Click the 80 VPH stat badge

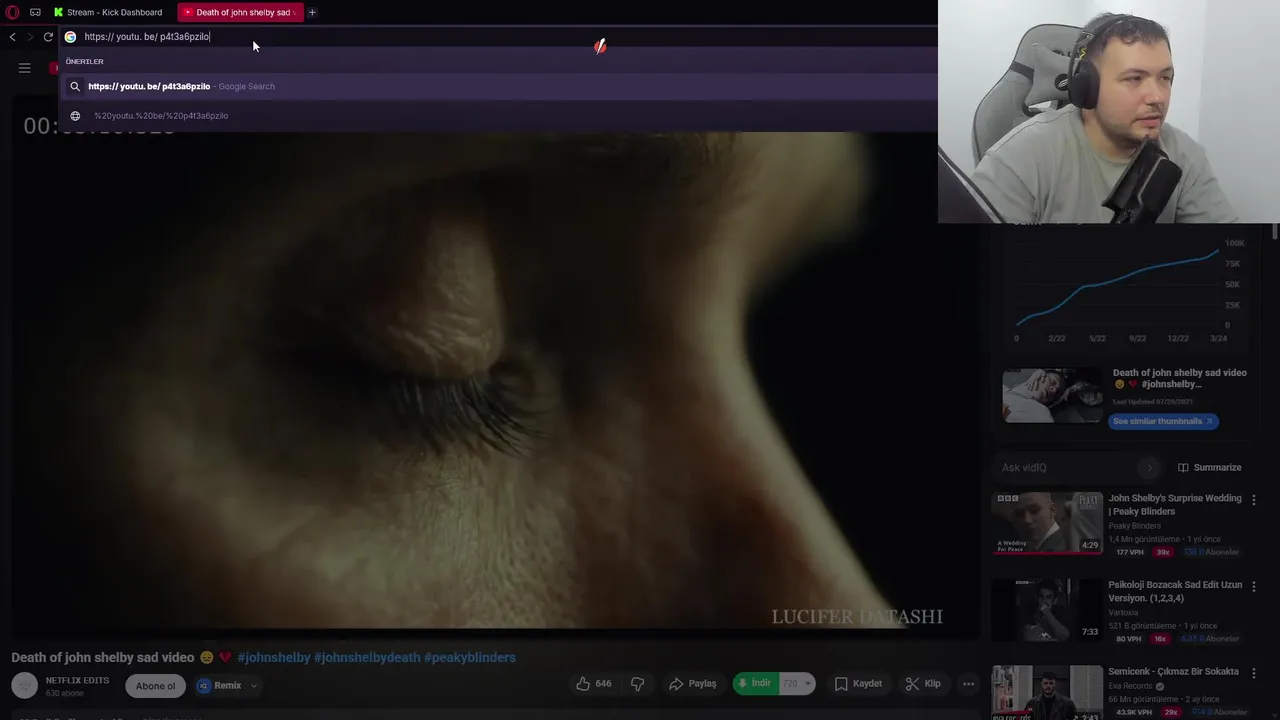pos(1128,639)
